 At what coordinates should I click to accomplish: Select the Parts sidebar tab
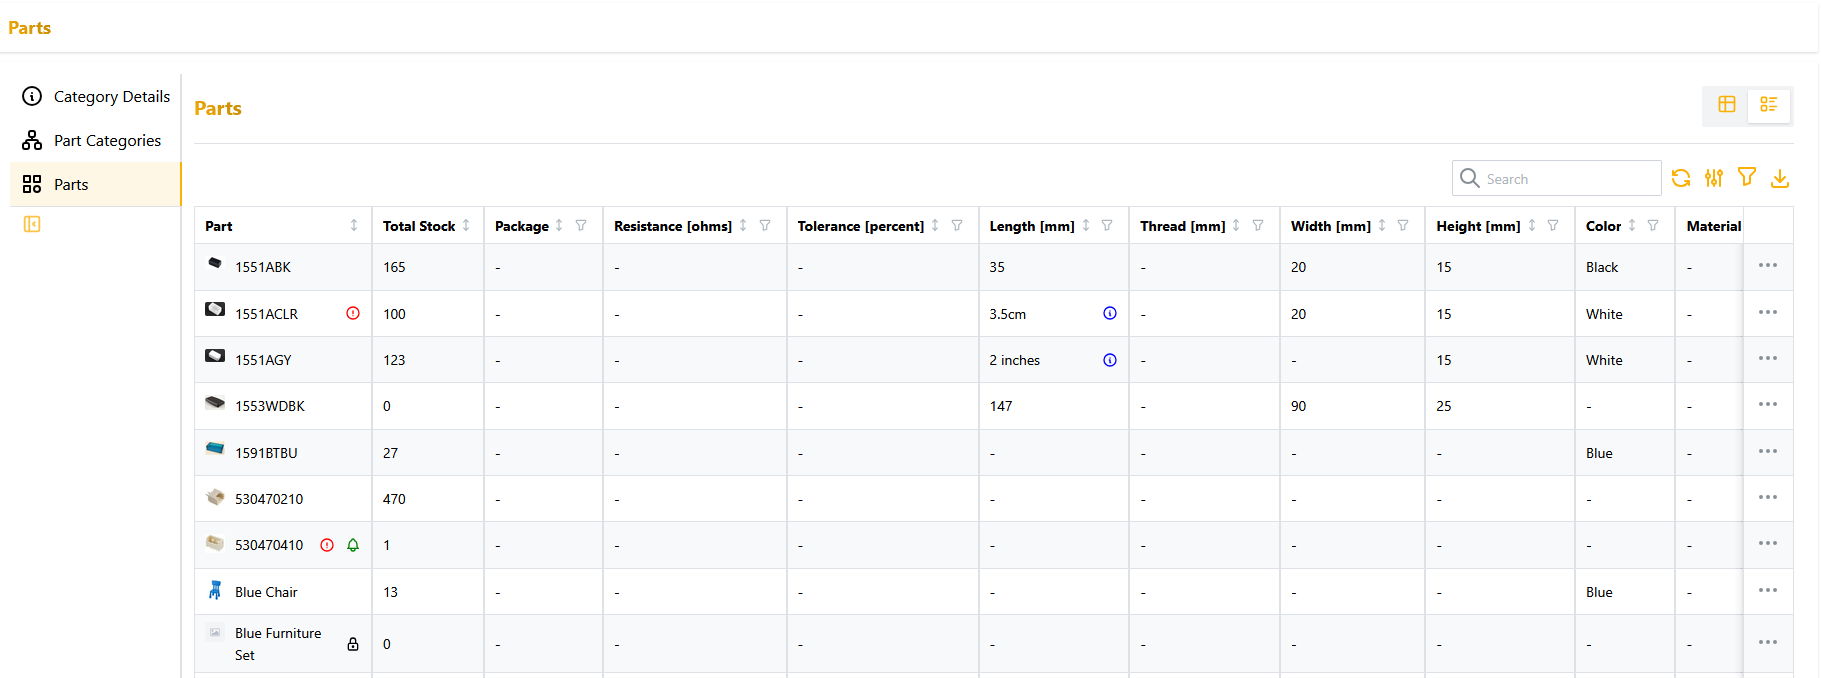(96, 184)
